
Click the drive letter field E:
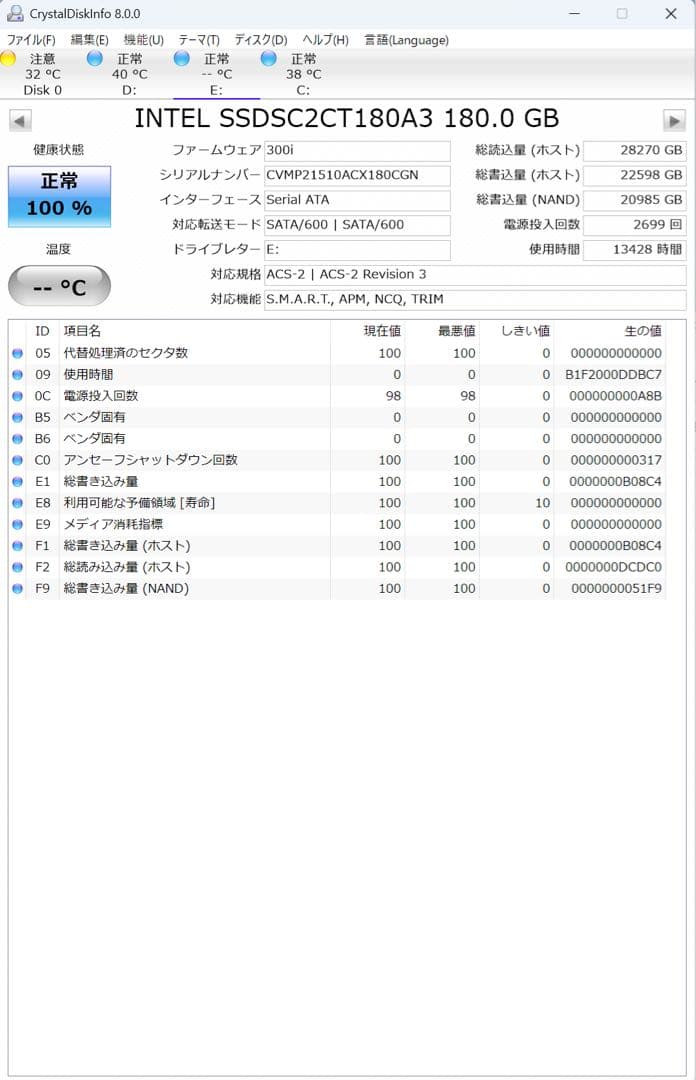pyautogui.click(x=357, y=249)
